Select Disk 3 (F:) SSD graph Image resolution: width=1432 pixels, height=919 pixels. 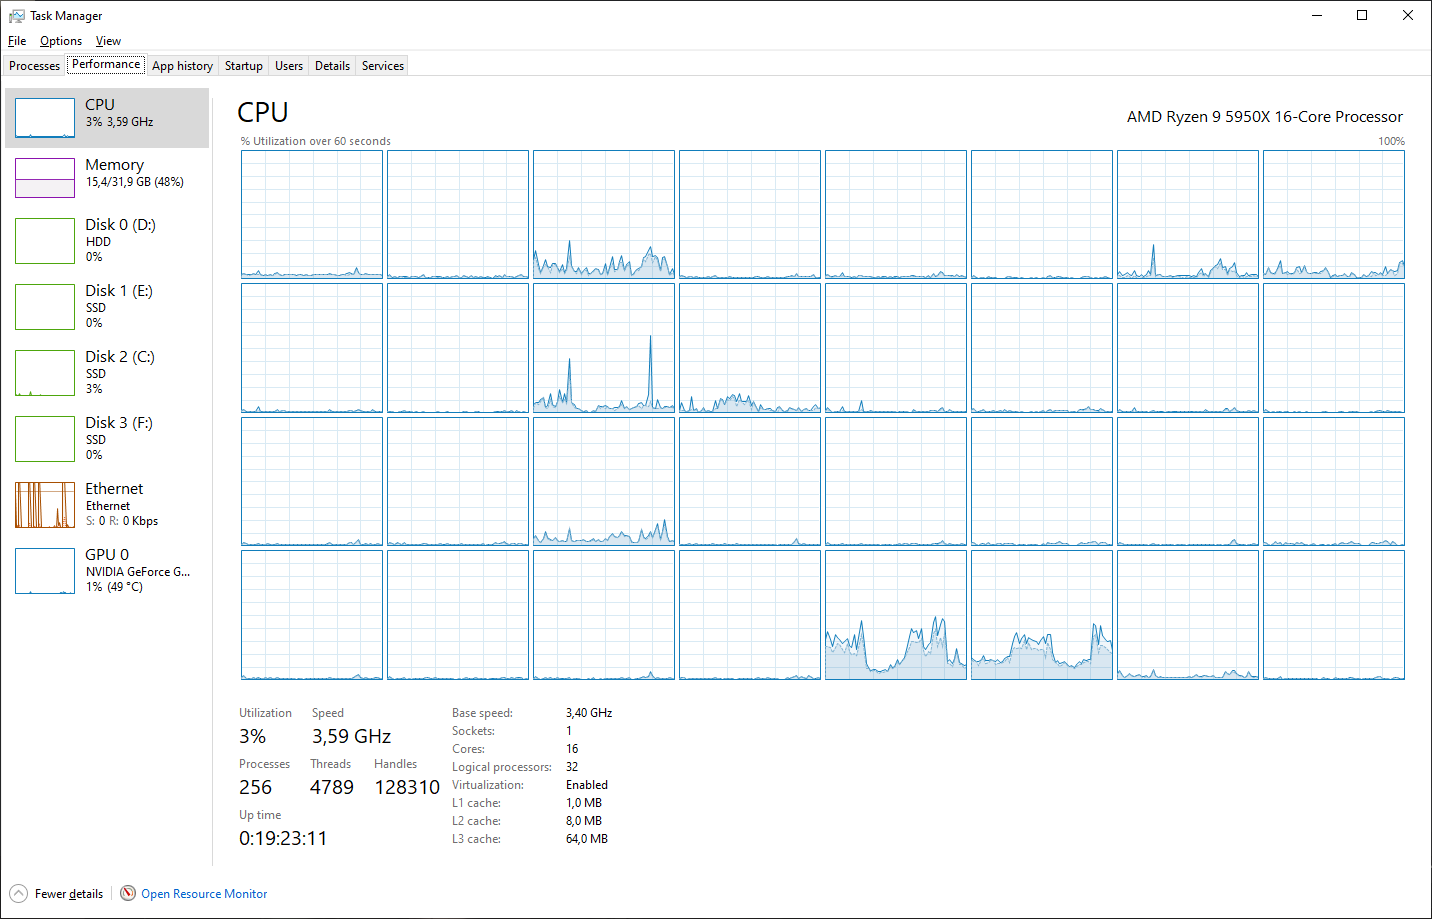45,439
